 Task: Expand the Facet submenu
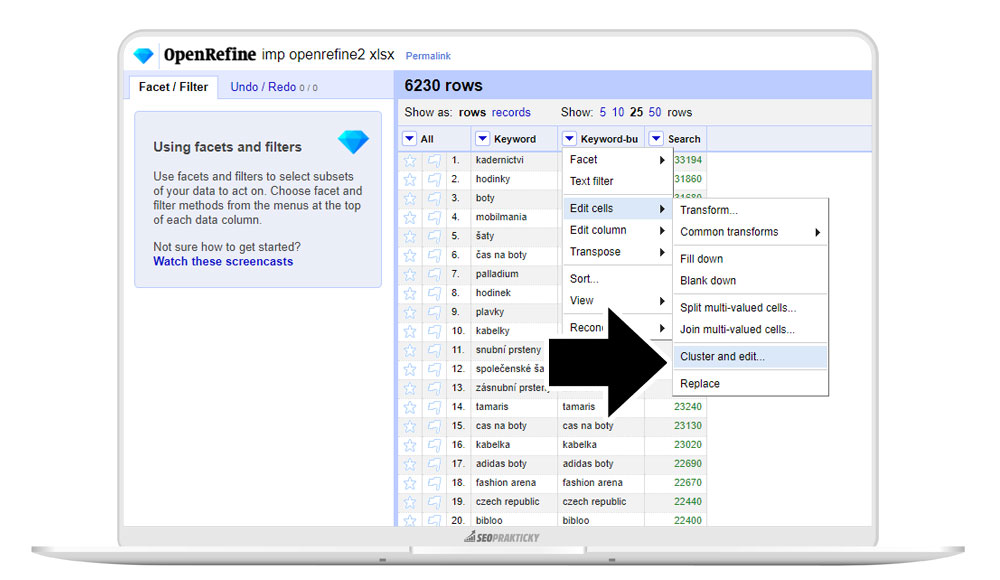[617, 160]
